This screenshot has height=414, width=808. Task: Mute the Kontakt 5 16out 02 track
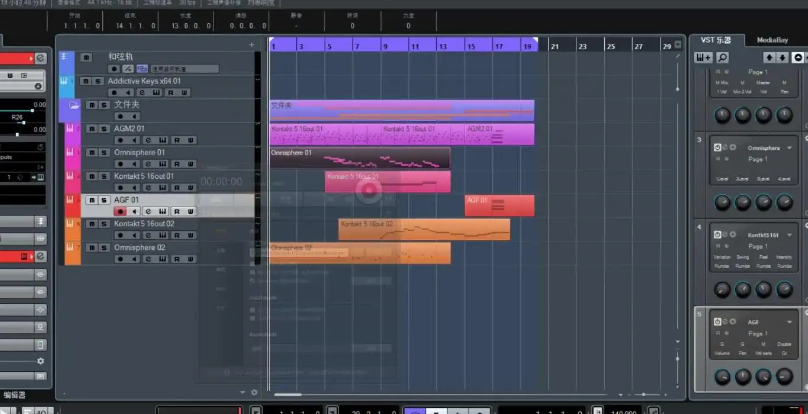[92, 224]
